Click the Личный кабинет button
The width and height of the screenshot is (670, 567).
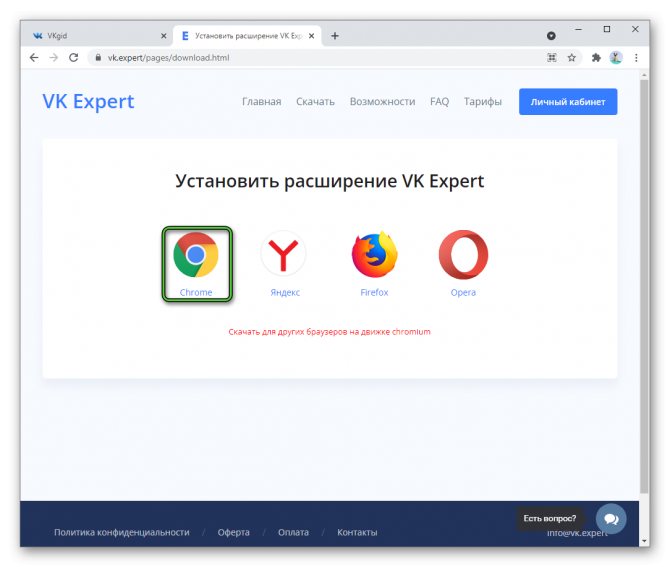click(x=568, y=102)
